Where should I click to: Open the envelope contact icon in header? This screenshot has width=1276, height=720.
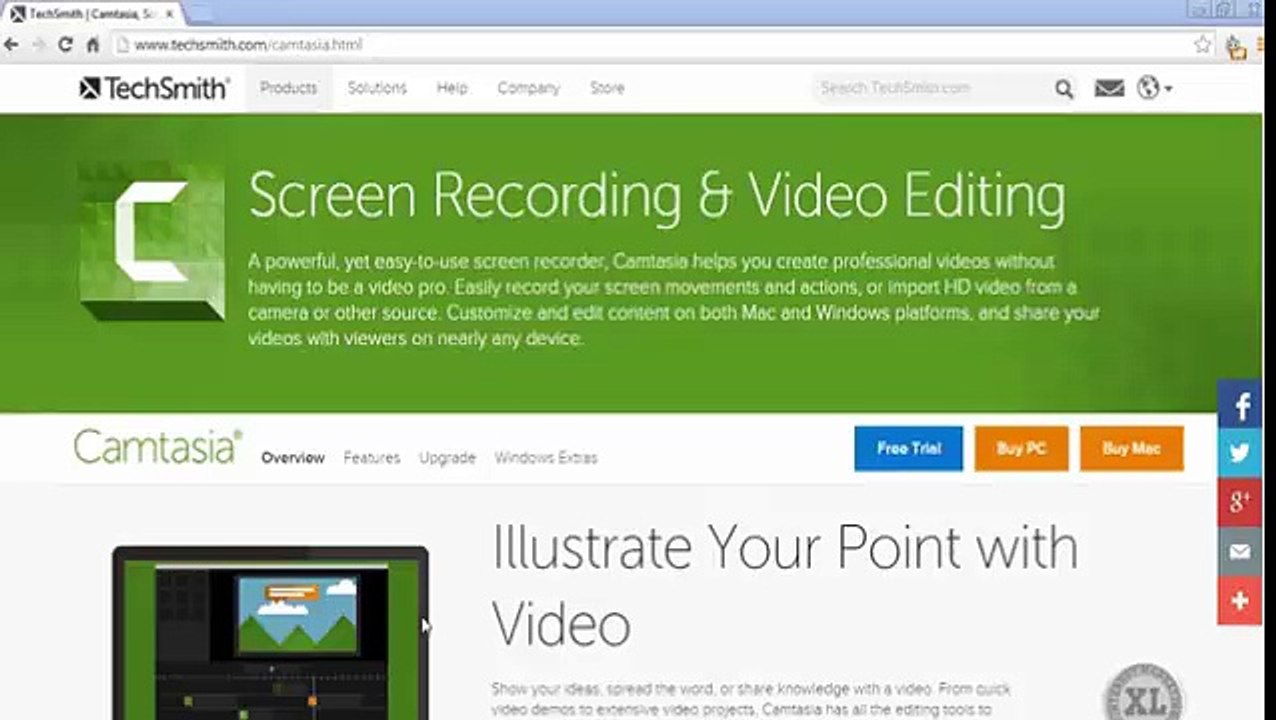coord(1109,88)
